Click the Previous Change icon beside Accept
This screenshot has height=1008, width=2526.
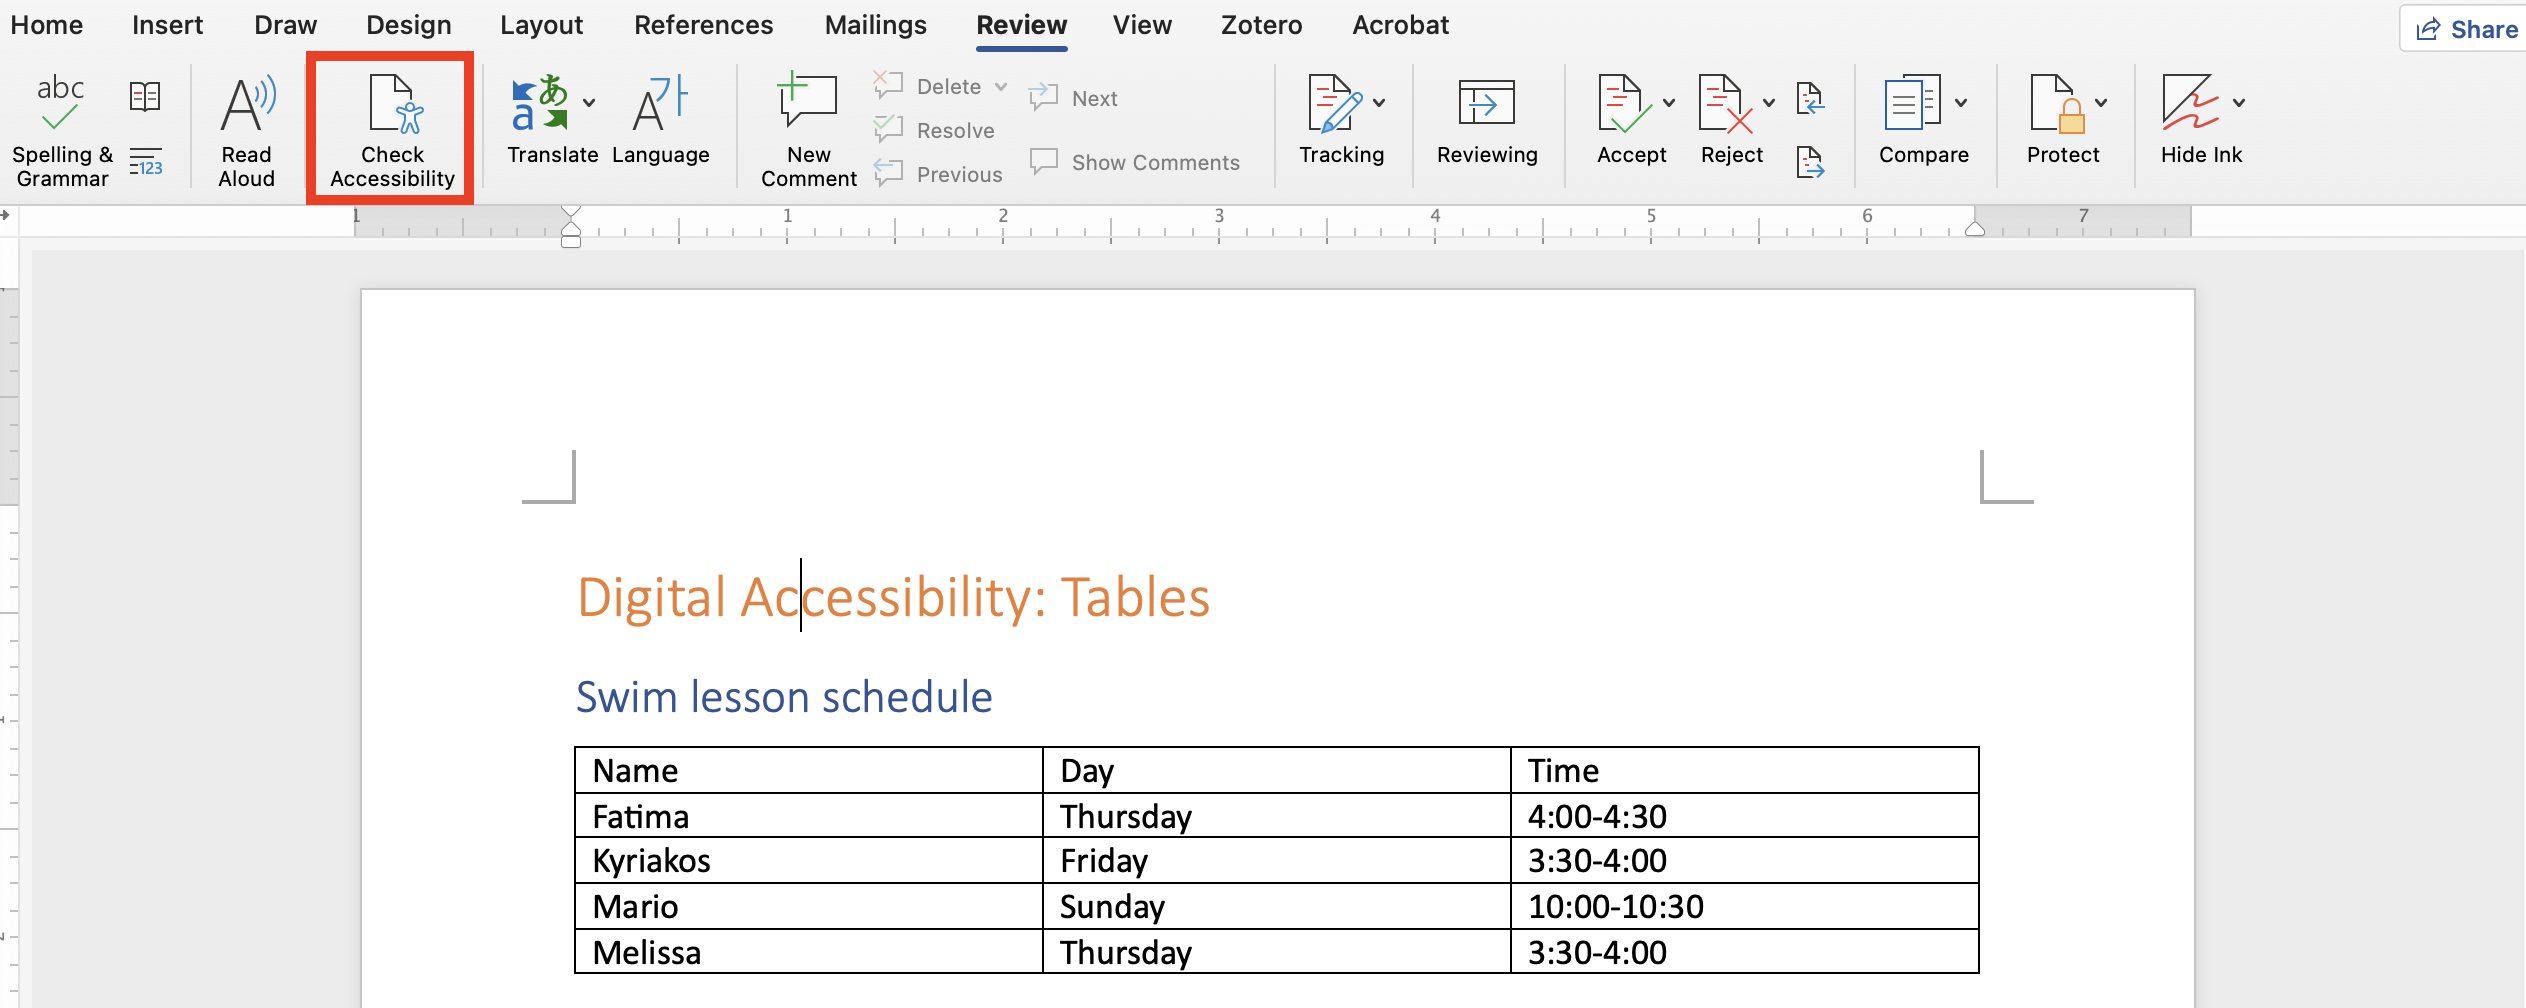1812,98
